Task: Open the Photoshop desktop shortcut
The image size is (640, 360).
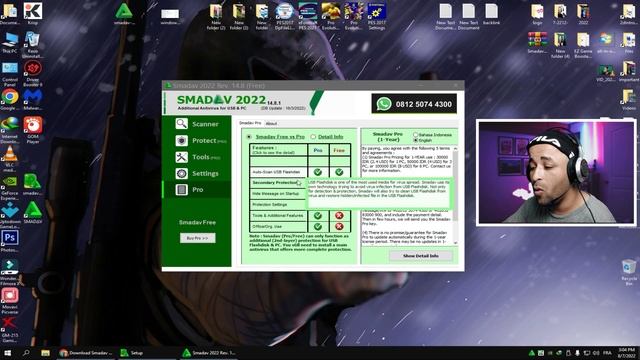Action: [x=9, y=241]
